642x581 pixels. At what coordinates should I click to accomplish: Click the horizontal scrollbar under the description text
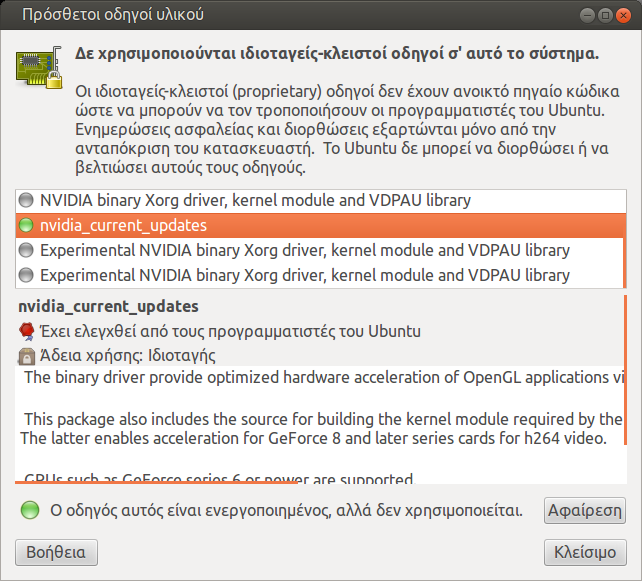point(200,484)
